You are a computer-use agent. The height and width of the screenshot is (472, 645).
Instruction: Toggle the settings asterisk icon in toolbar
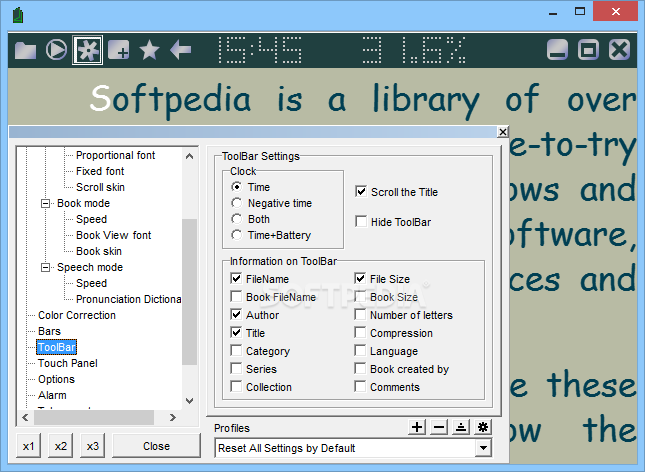point(88,50)
